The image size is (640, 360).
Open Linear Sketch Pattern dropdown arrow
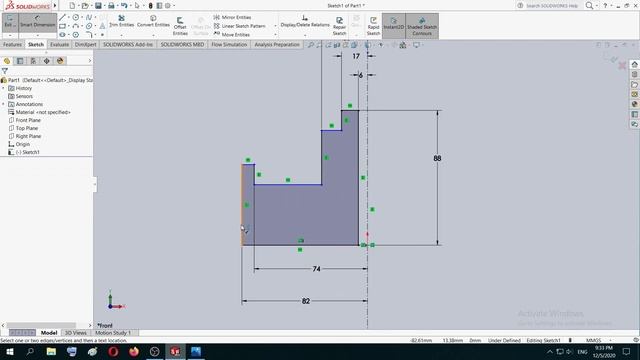(275, 26)
